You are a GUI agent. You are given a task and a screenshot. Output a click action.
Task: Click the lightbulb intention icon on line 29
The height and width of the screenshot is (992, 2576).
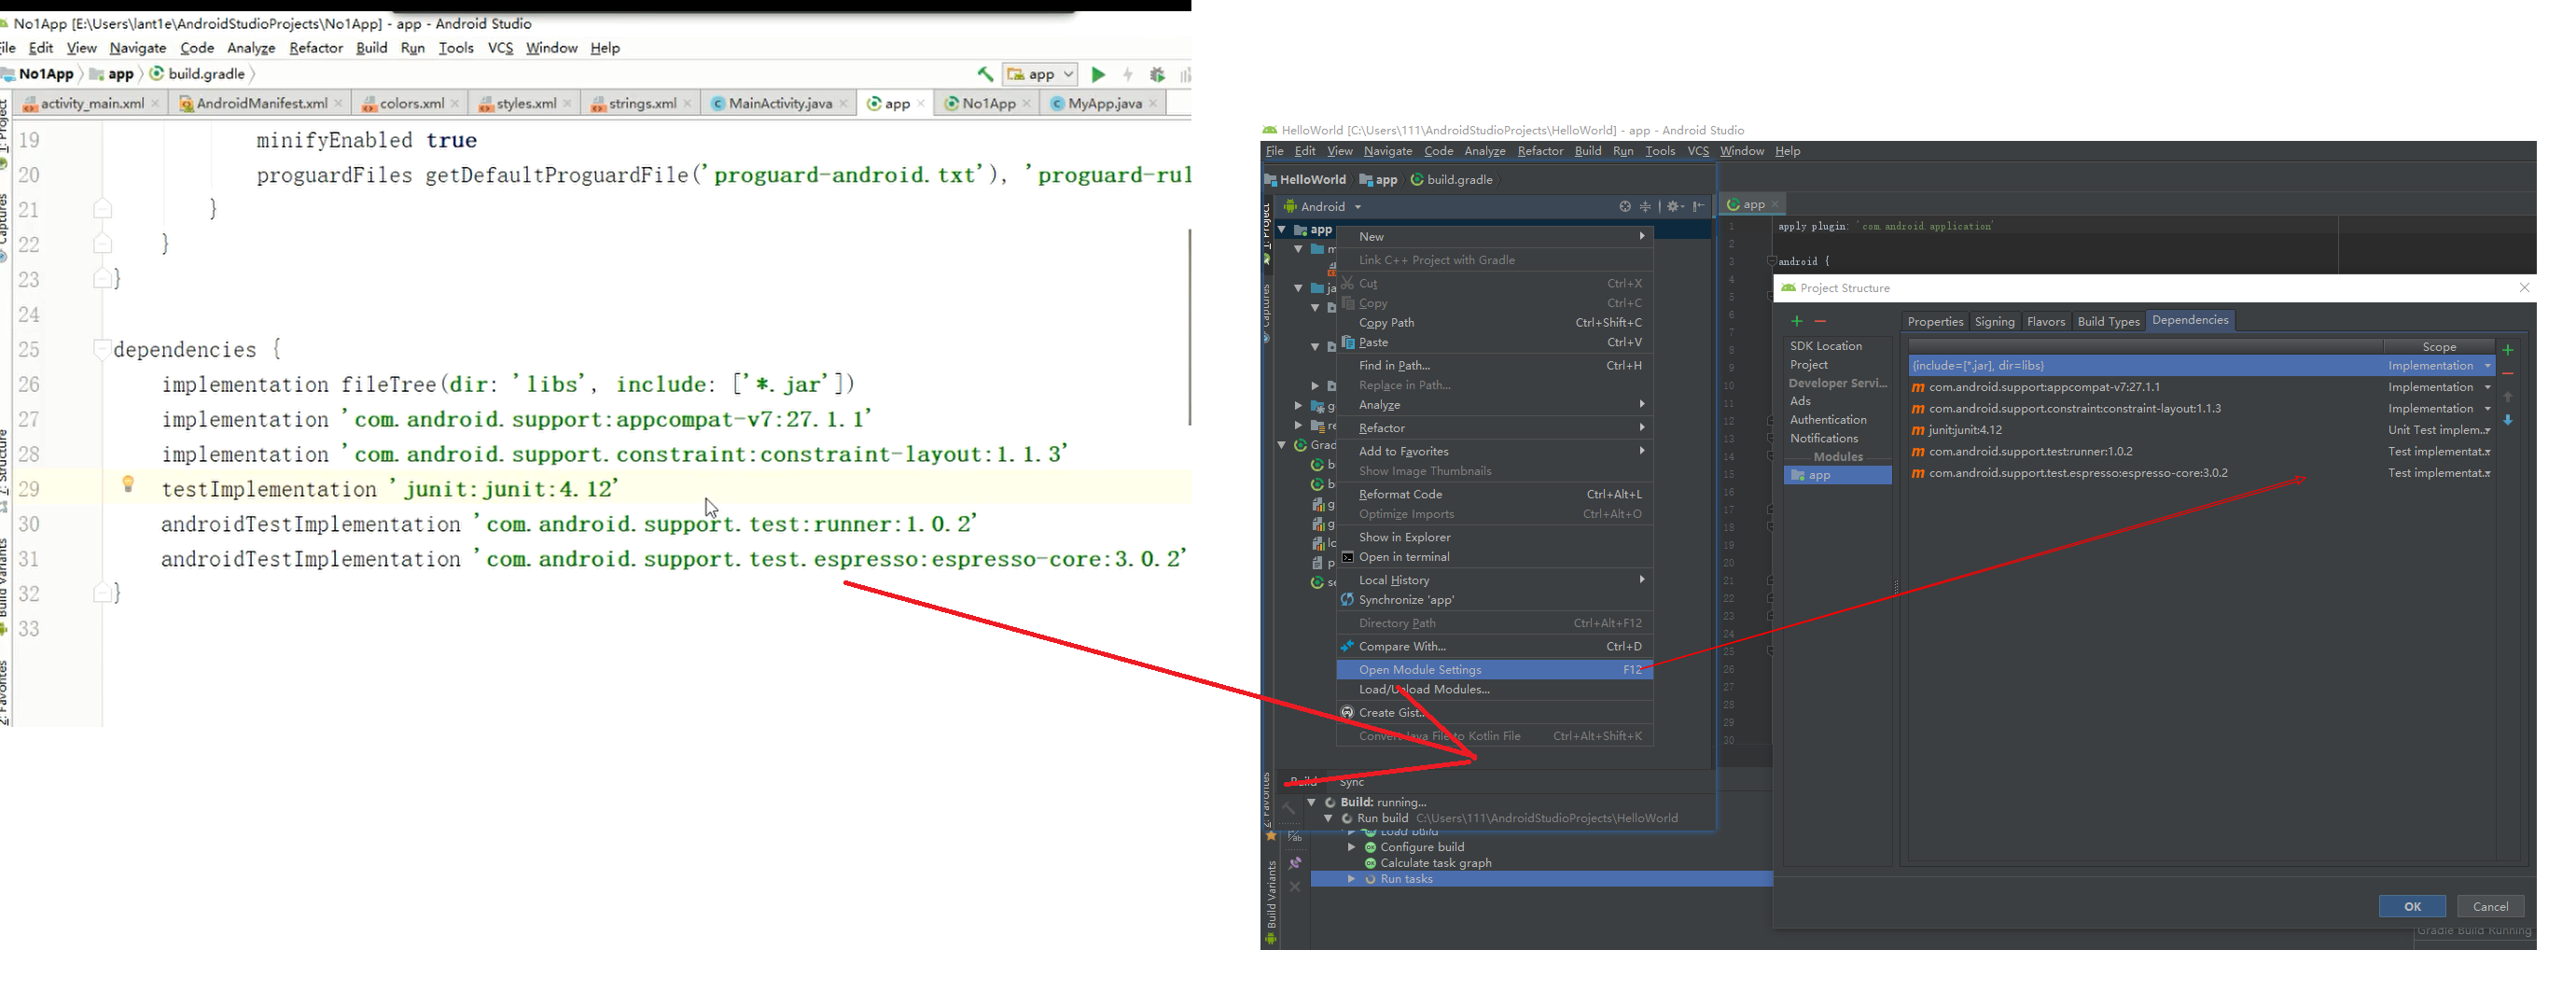pos(128,484)
